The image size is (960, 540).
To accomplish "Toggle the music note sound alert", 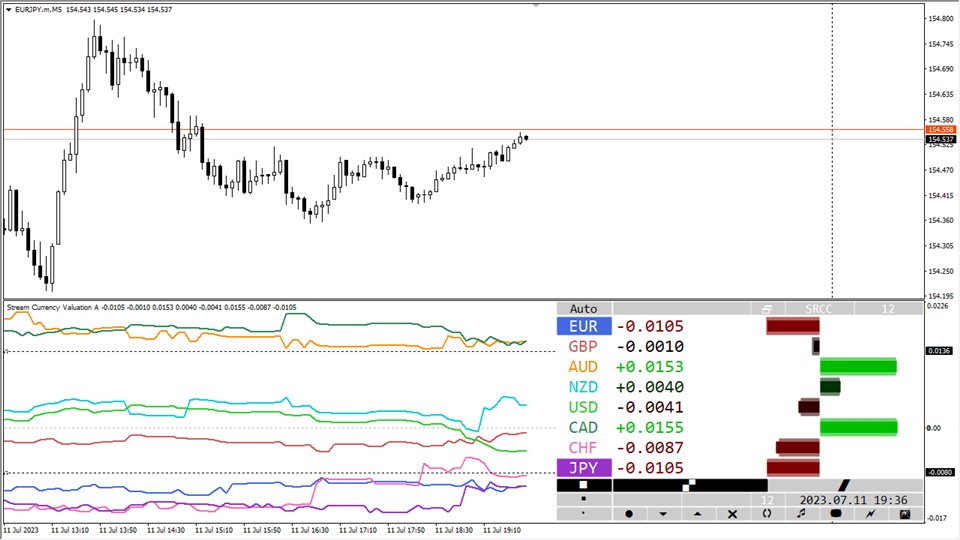I will [x=801, y=514].
